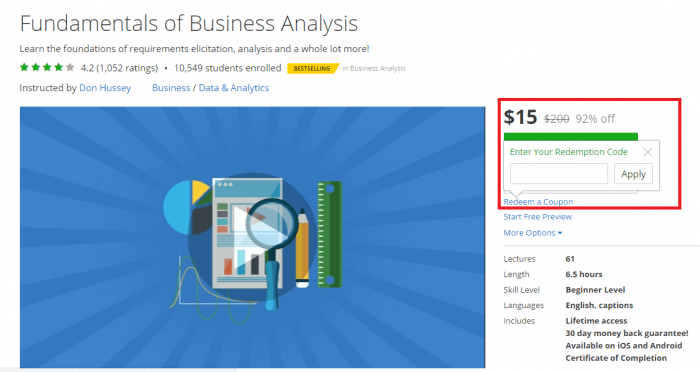Screen dimensions: 700x372
Task: Click Available on iOS and Android text
Action: (x=624, y=346)
